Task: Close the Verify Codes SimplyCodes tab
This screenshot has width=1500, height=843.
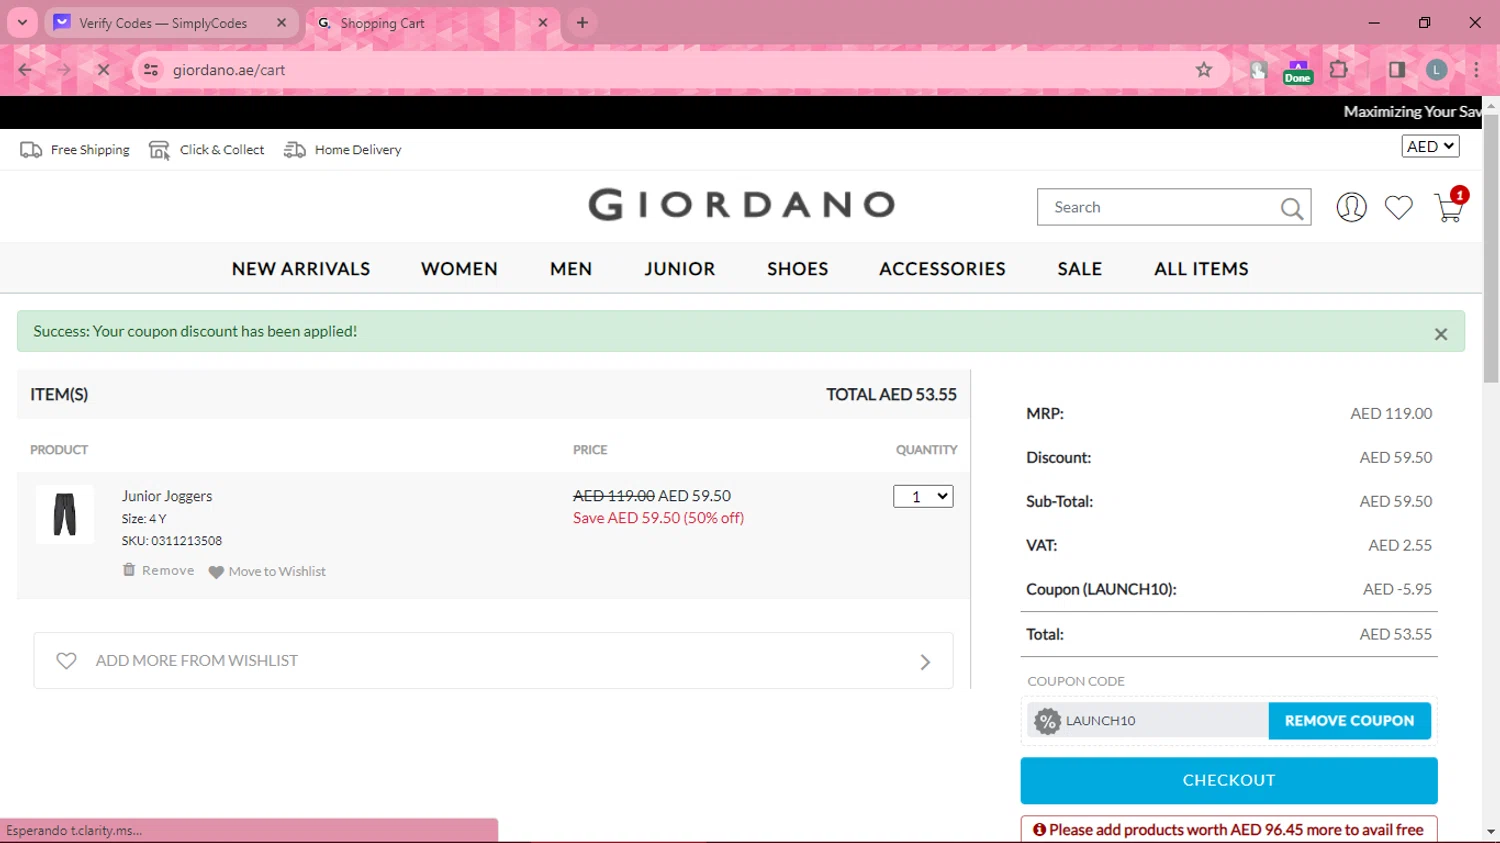Action: click(x=281, y=22)
